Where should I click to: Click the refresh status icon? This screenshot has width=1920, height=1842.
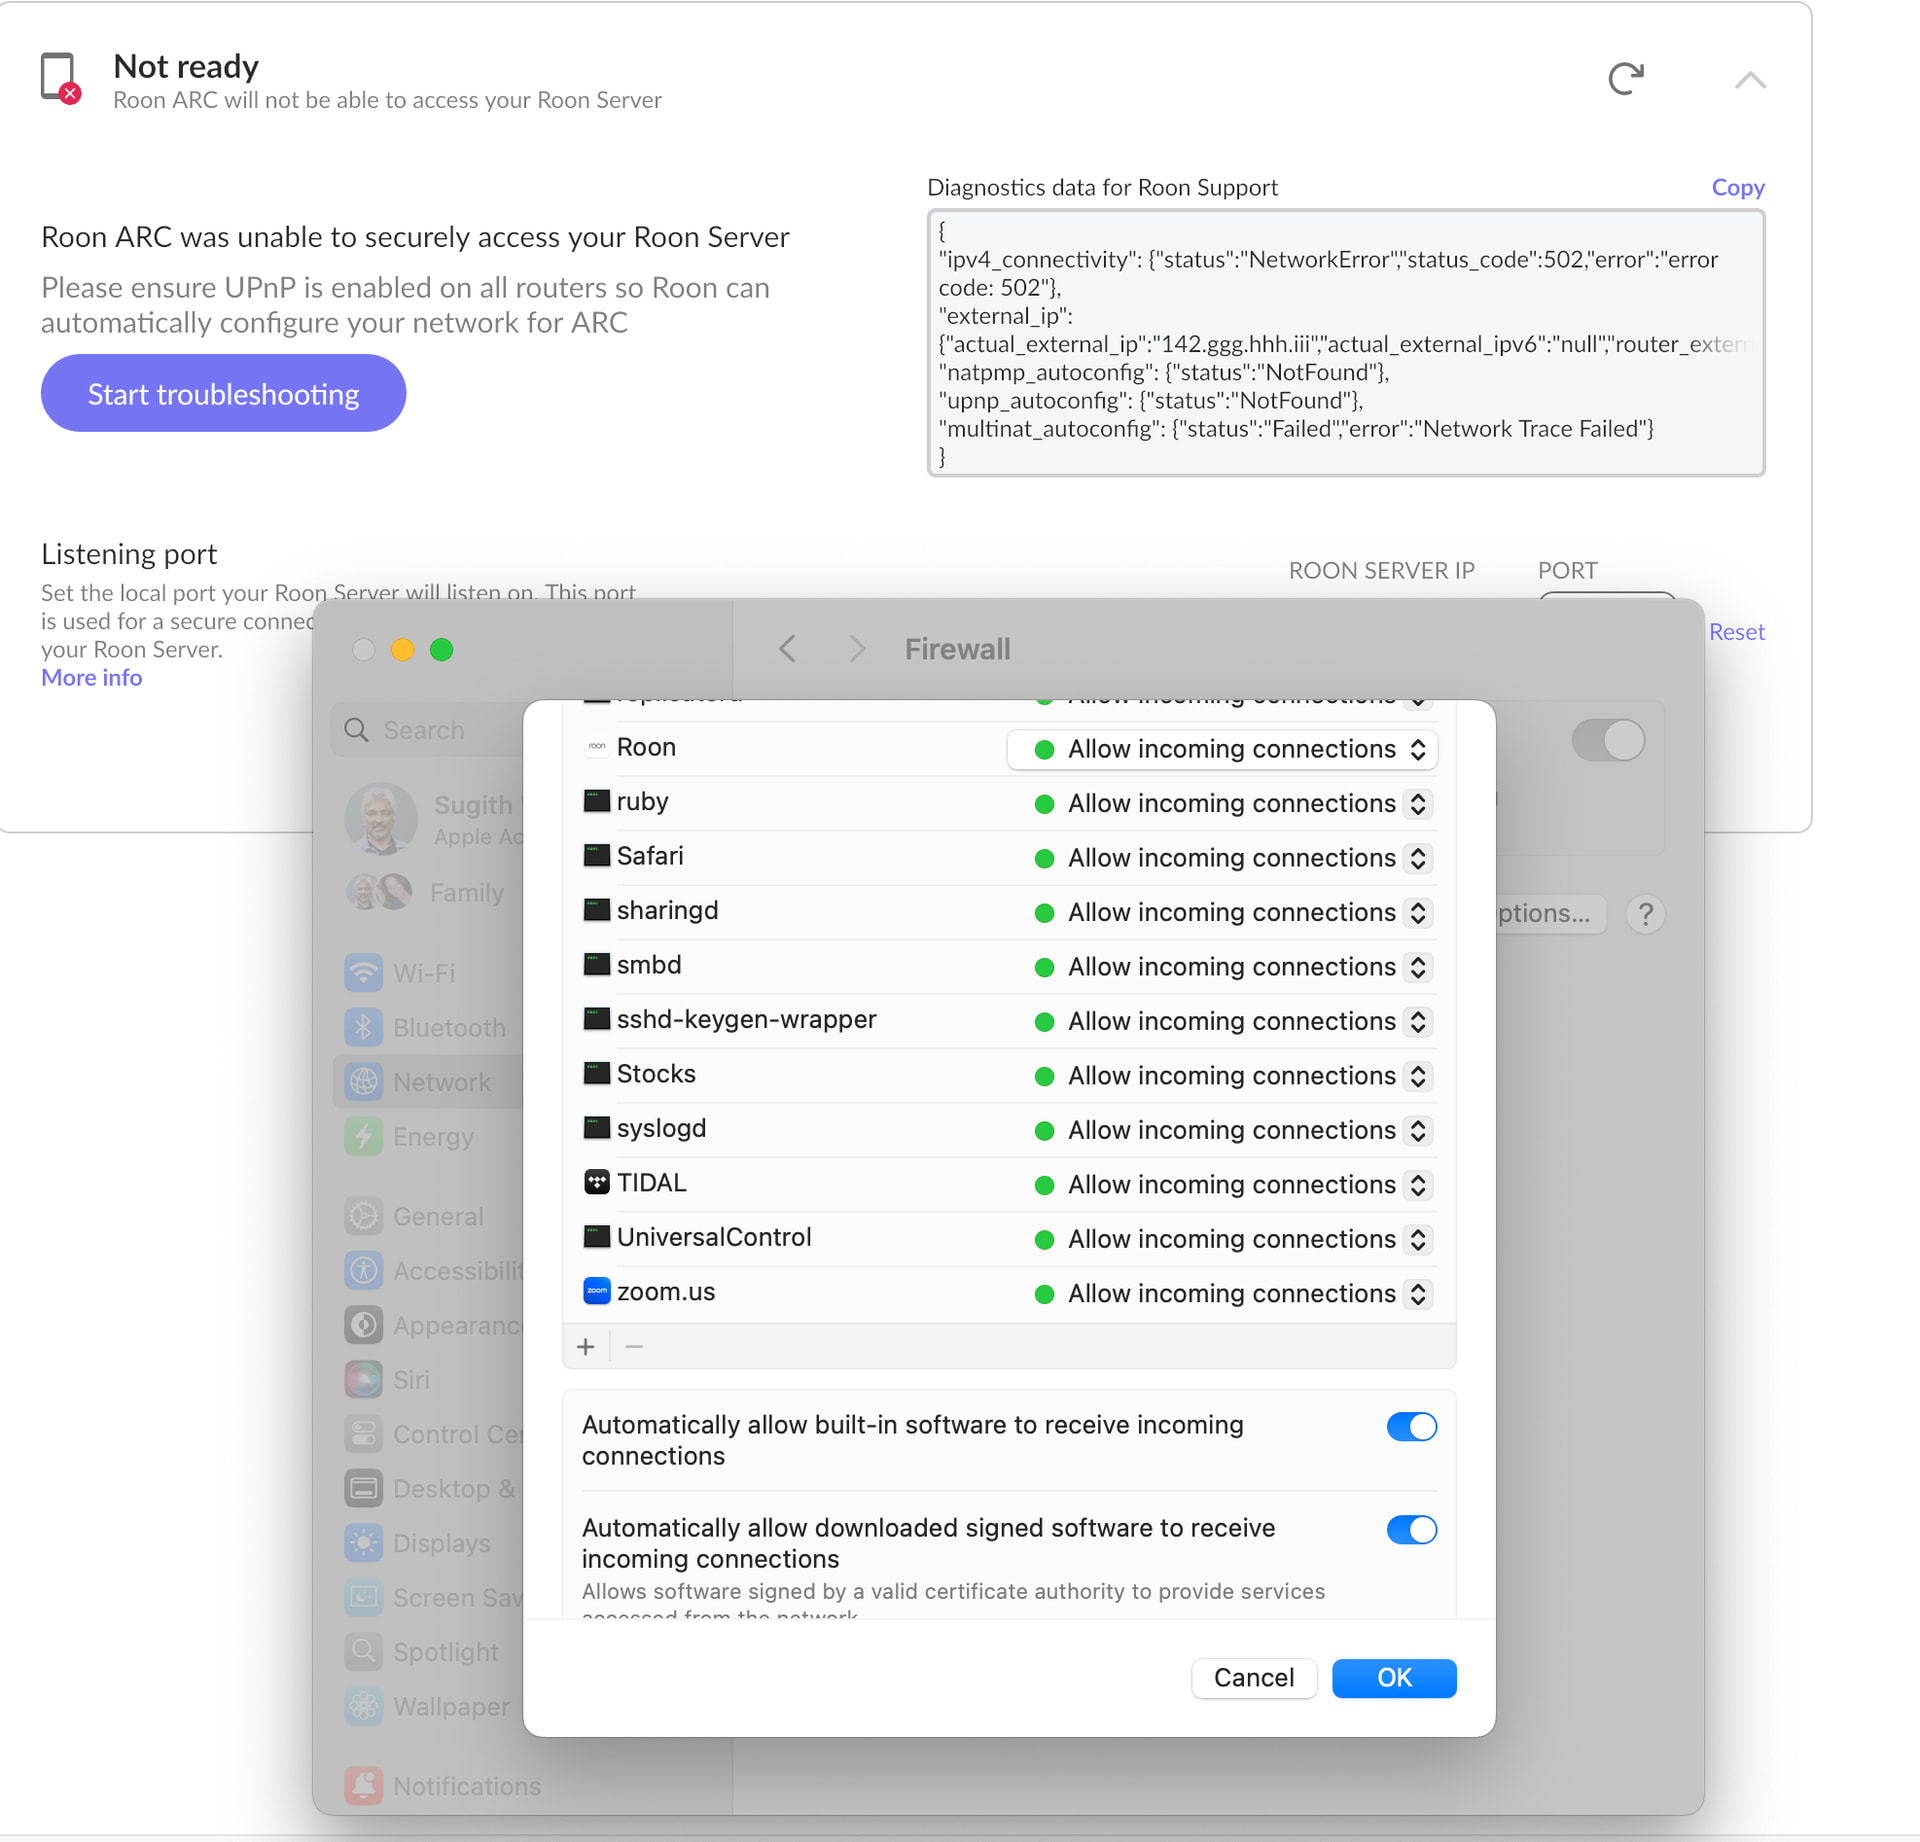point(1625,78)
